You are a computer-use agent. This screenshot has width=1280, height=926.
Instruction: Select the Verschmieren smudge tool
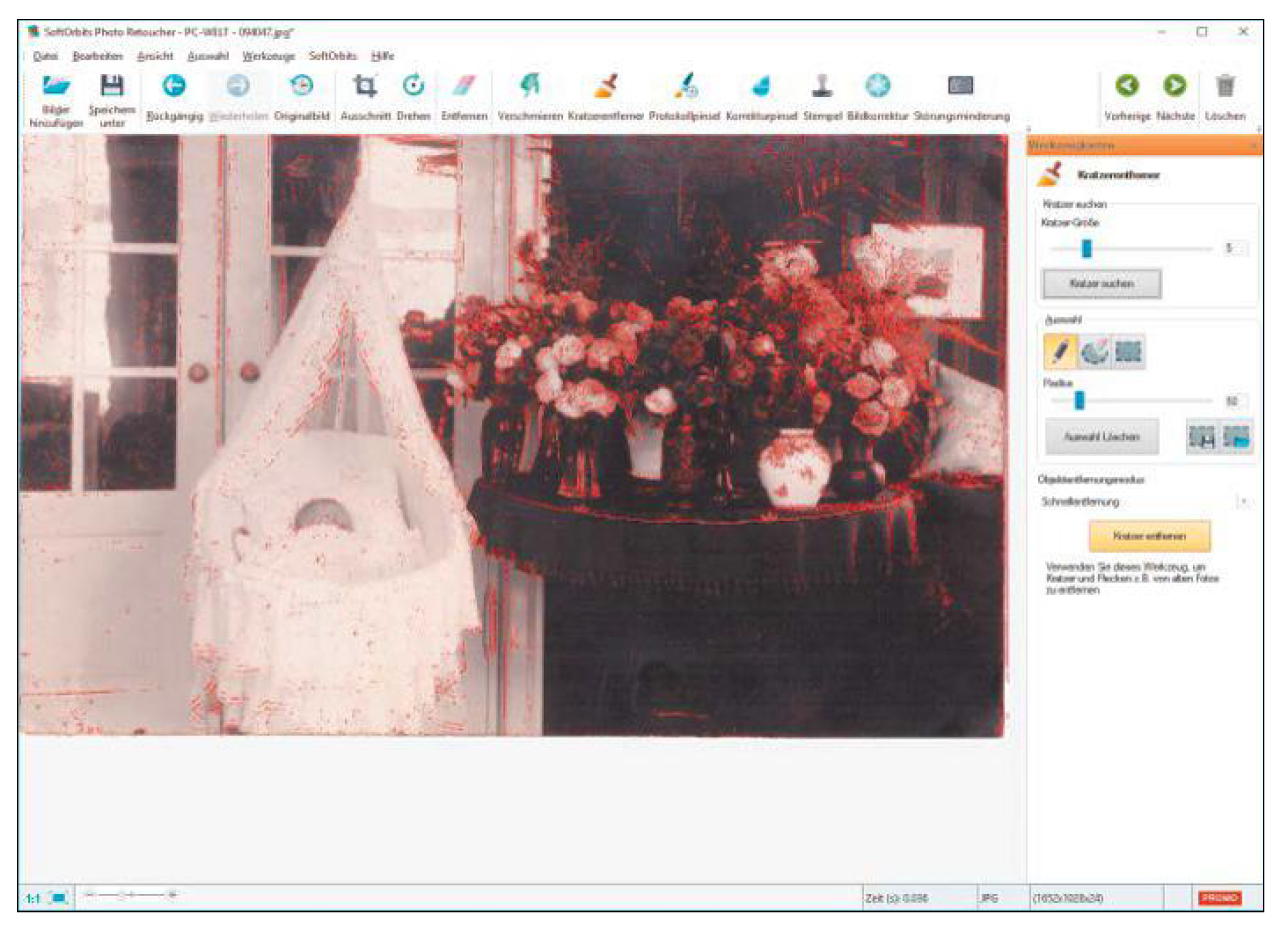[529, 88]
